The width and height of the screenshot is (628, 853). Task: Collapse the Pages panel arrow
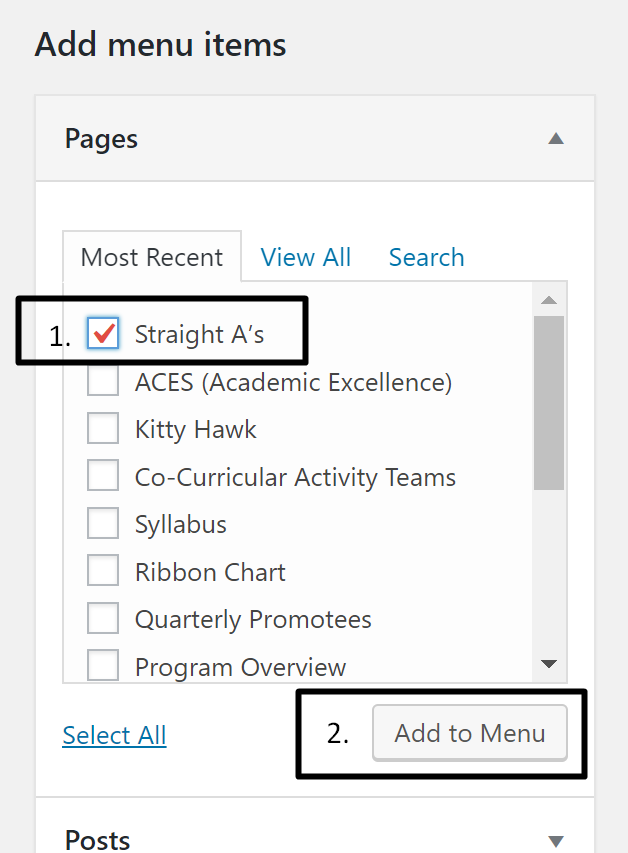(556, 139)
